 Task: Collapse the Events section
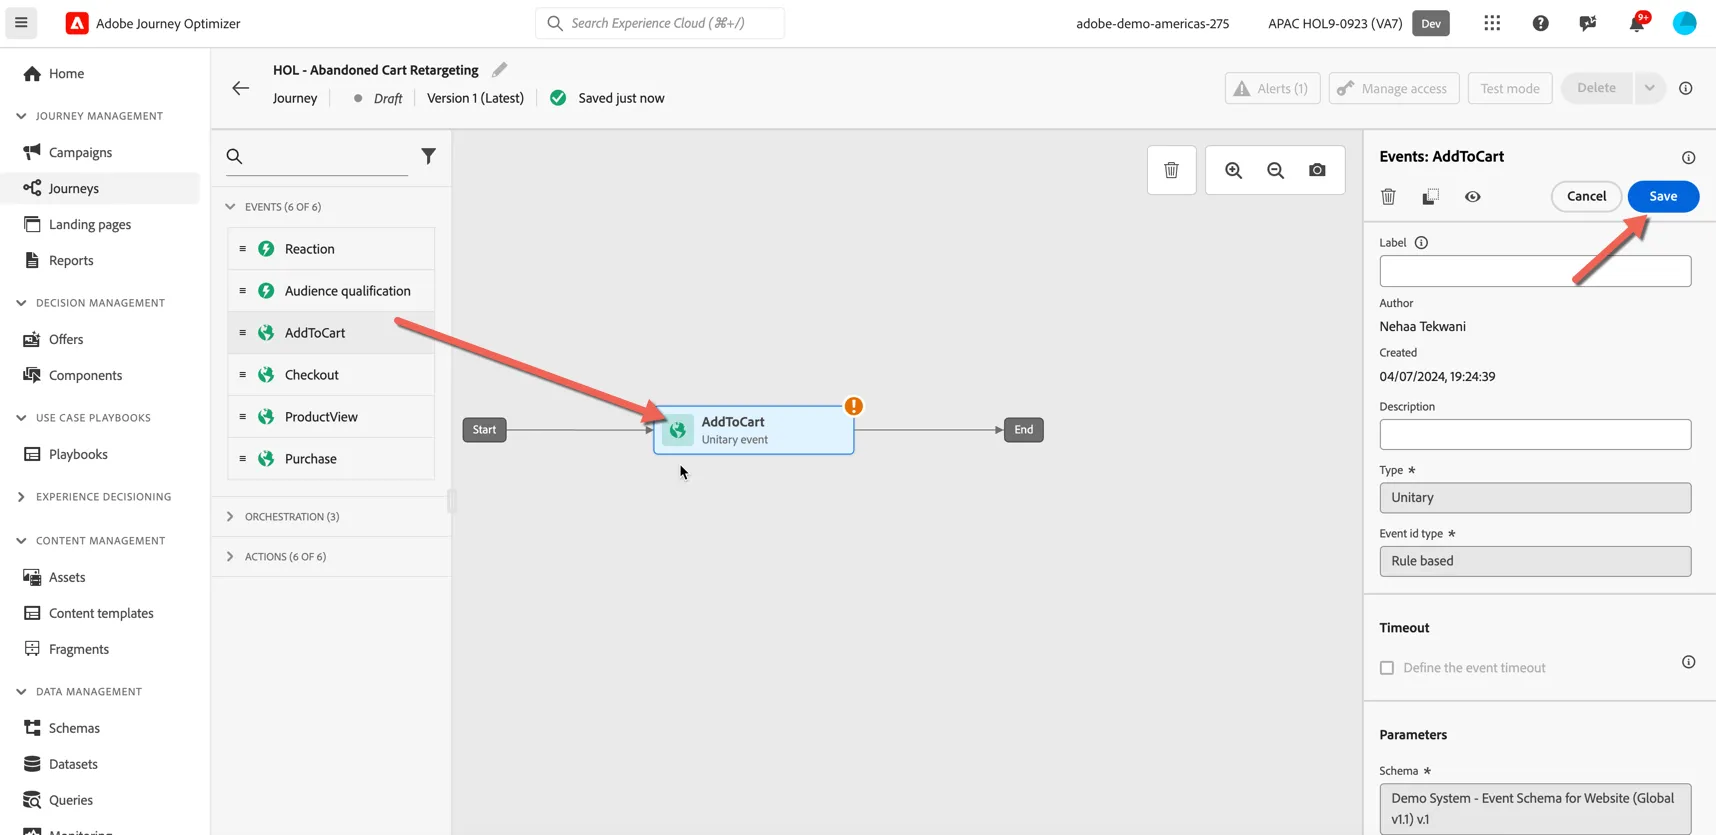click(230, 207)
